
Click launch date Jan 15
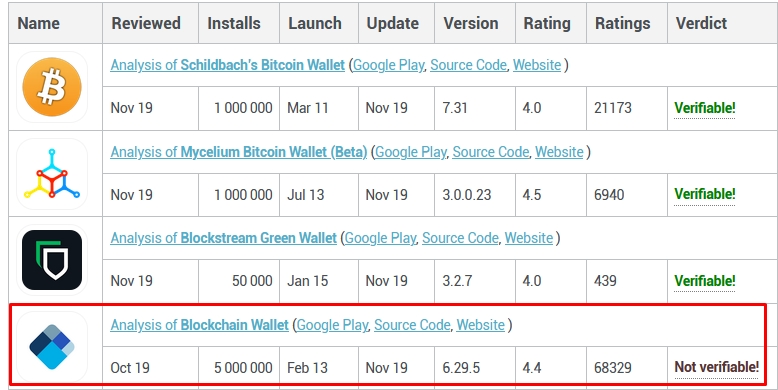[308, 281]
